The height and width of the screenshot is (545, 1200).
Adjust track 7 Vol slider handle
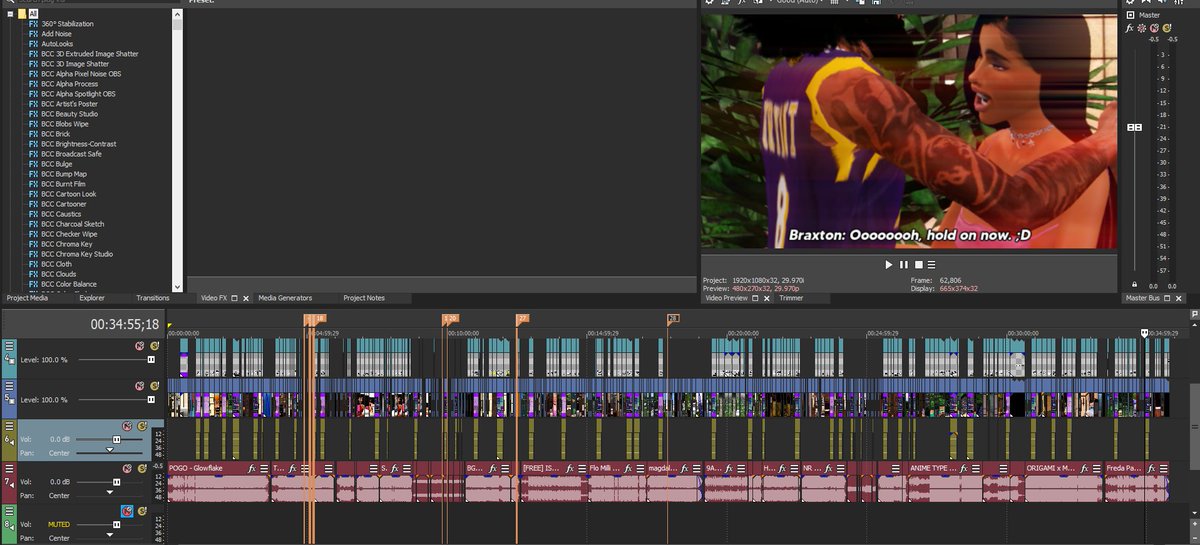[116, 482]
